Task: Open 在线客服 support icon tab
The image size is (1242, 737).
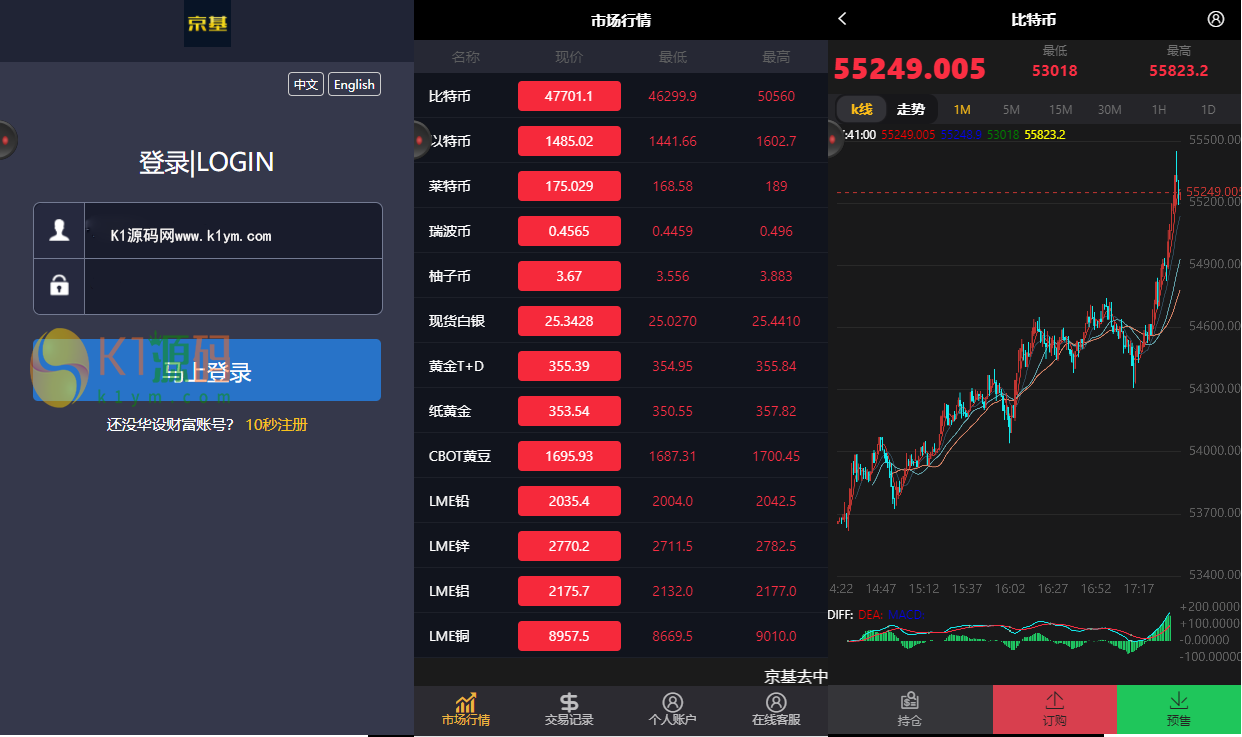Action: [776, 702]
